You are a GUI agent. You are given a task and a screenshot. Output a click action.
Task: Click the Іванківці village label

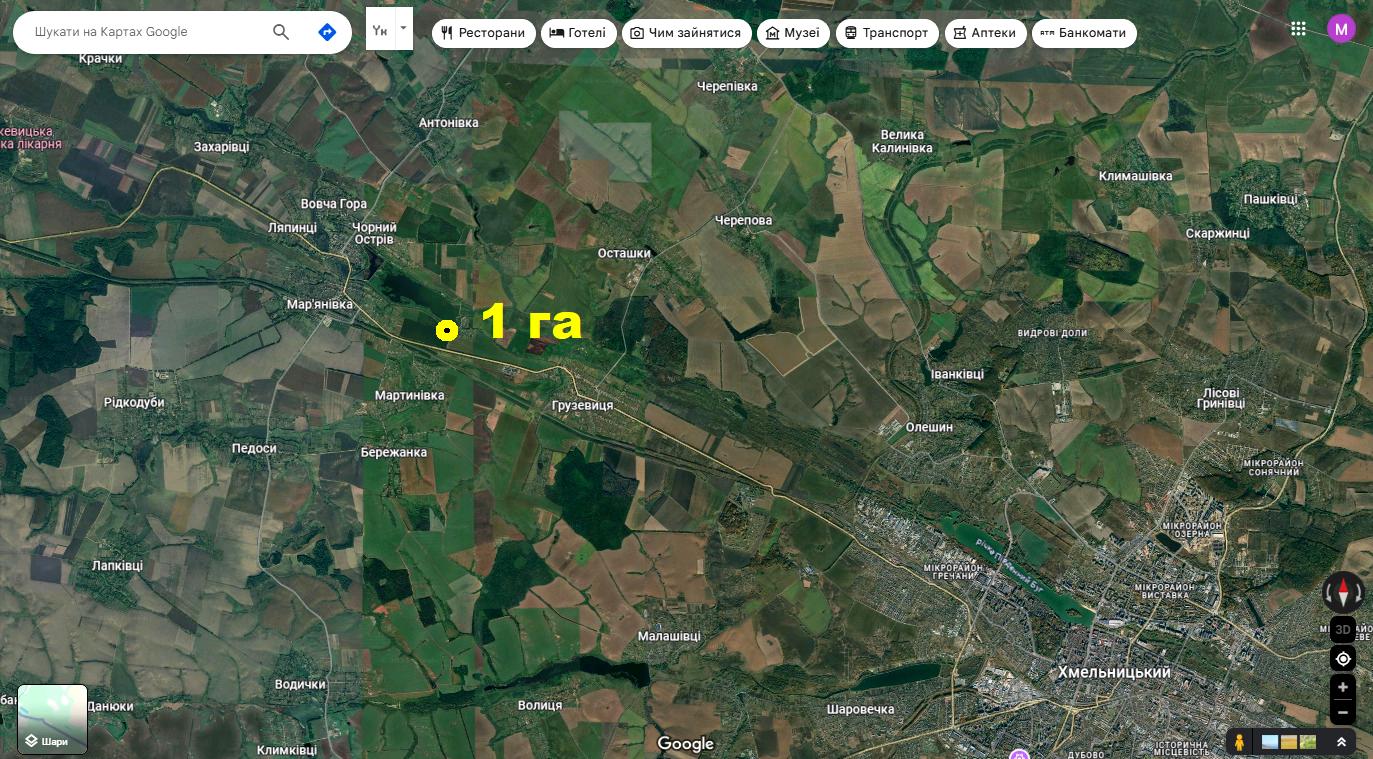(x=957, y=374)
